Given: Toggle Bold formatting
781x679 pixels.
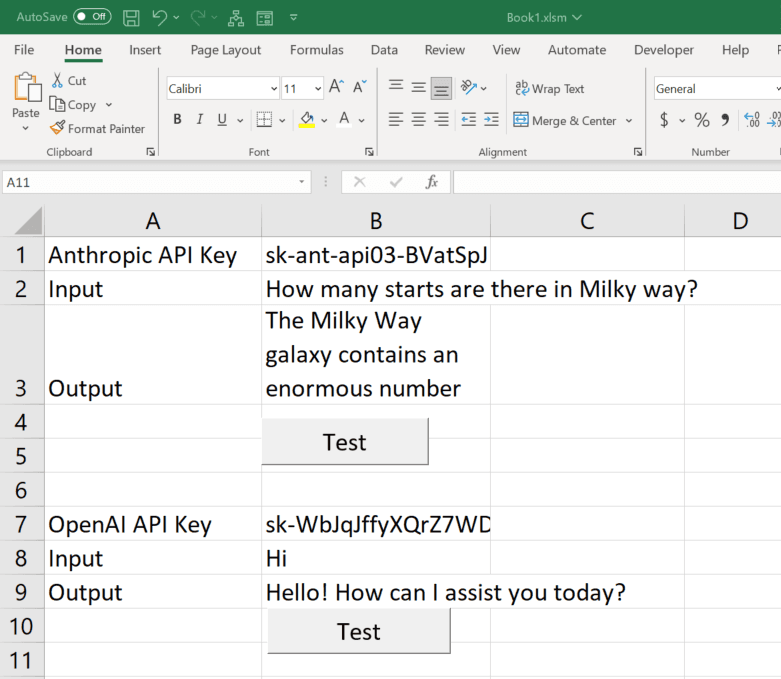Looking at the screenshot, I should point(177,120).
